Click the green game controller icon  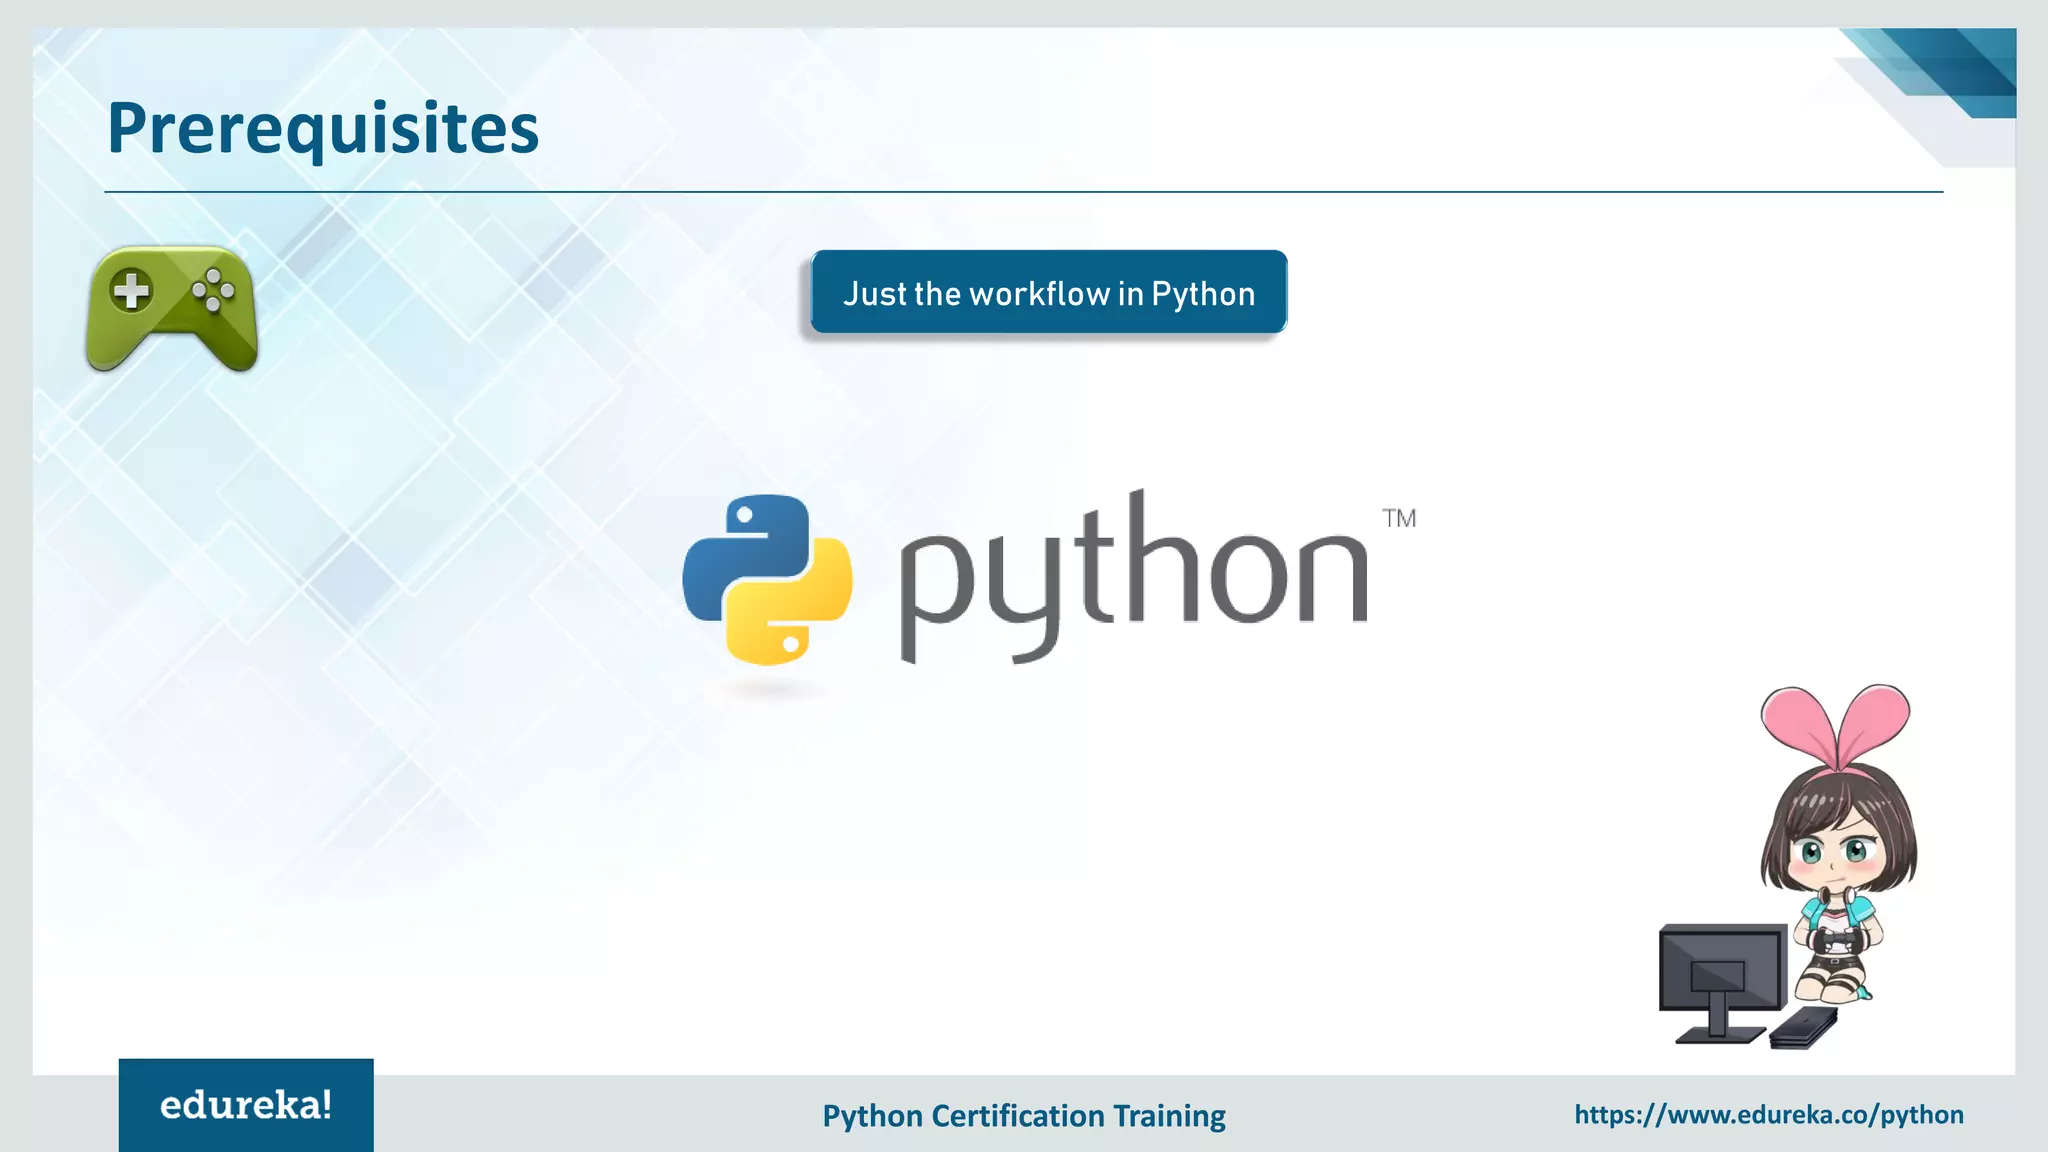172,308
